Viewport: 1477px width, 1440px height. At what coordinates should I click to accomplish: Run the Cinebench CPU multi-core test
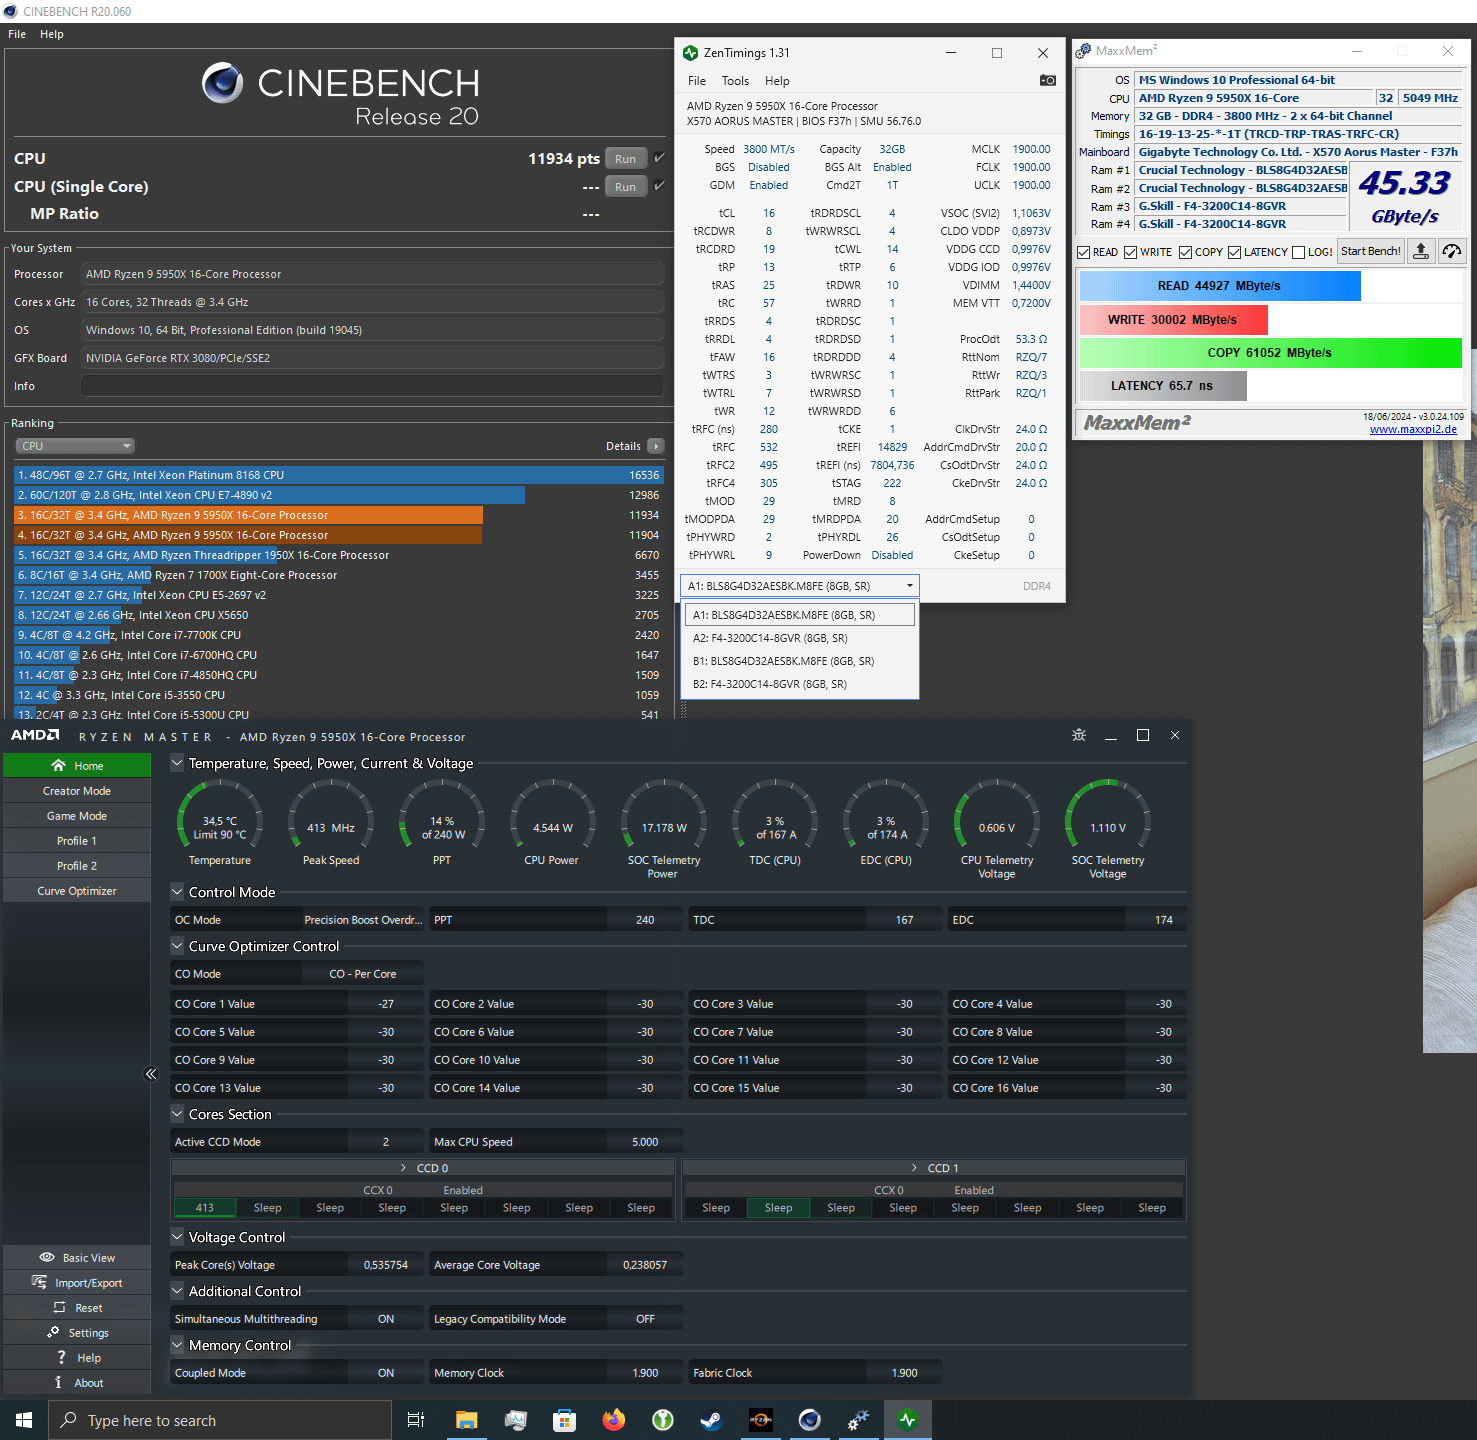626,158
